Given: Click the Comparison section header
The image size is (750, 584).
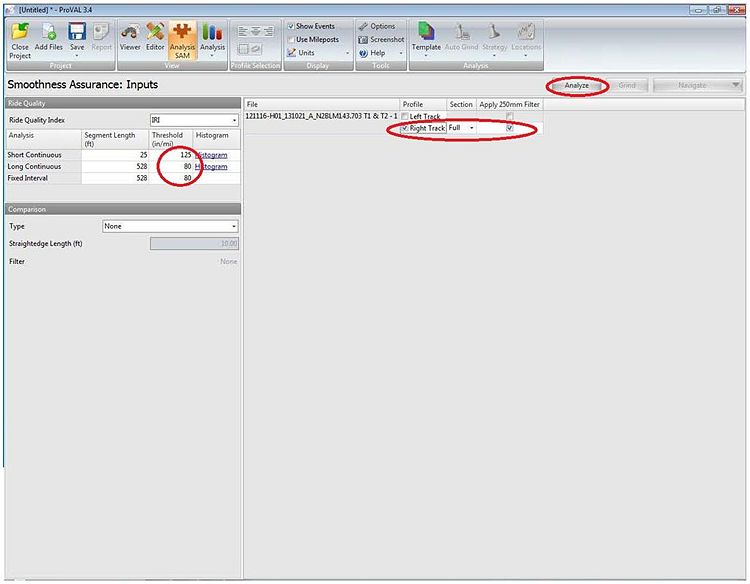Looking at the screenshot, I should coord(123,209).
